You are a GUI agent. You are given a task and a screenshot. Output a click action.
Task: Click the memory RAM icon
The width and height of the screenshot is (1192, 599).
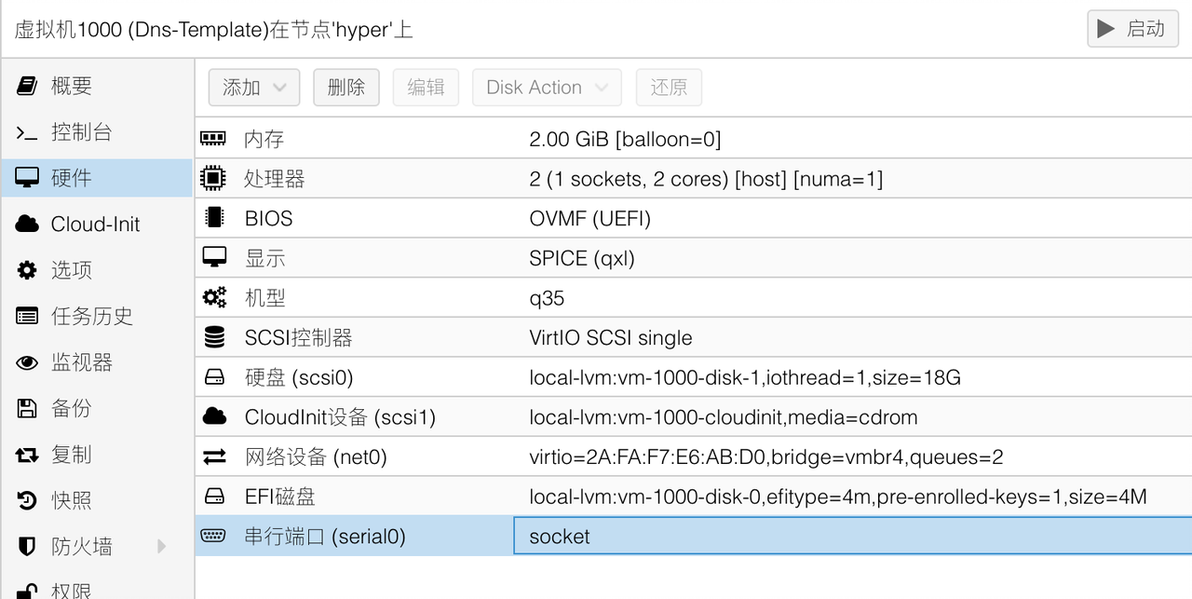point(213,138)
